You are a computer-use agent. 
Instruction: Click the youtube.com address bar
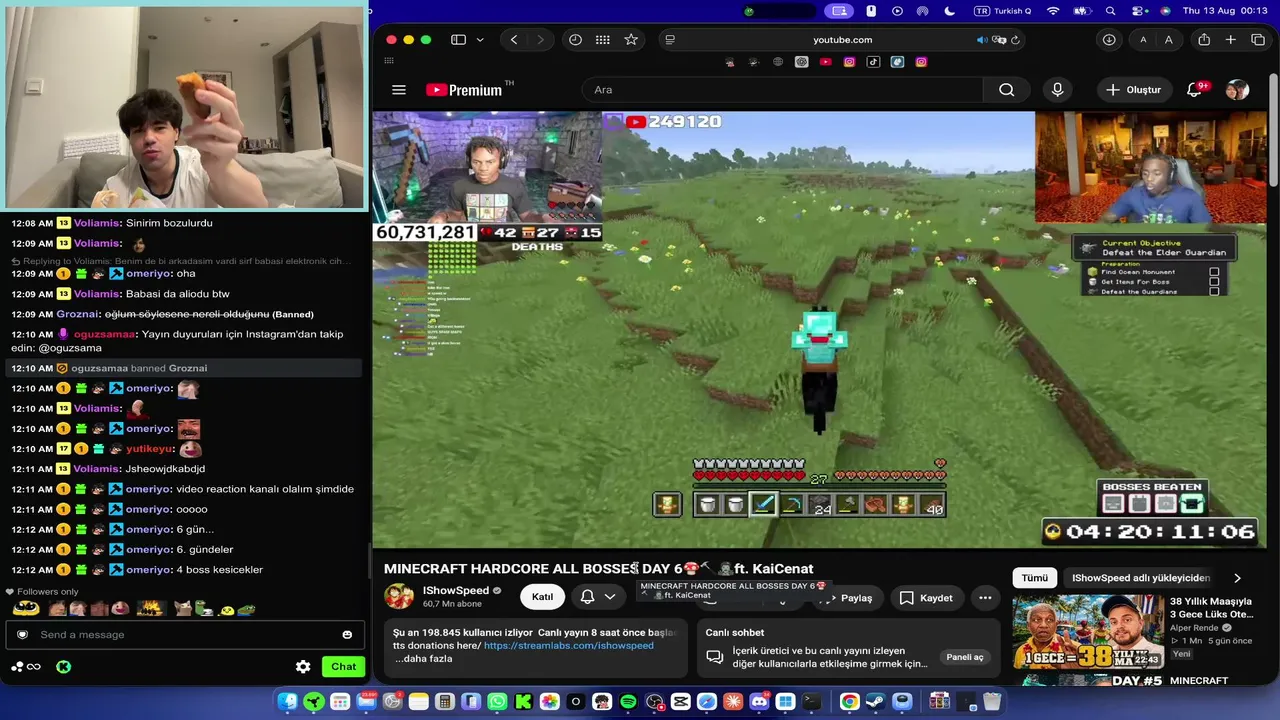click(x=842, y=40)
